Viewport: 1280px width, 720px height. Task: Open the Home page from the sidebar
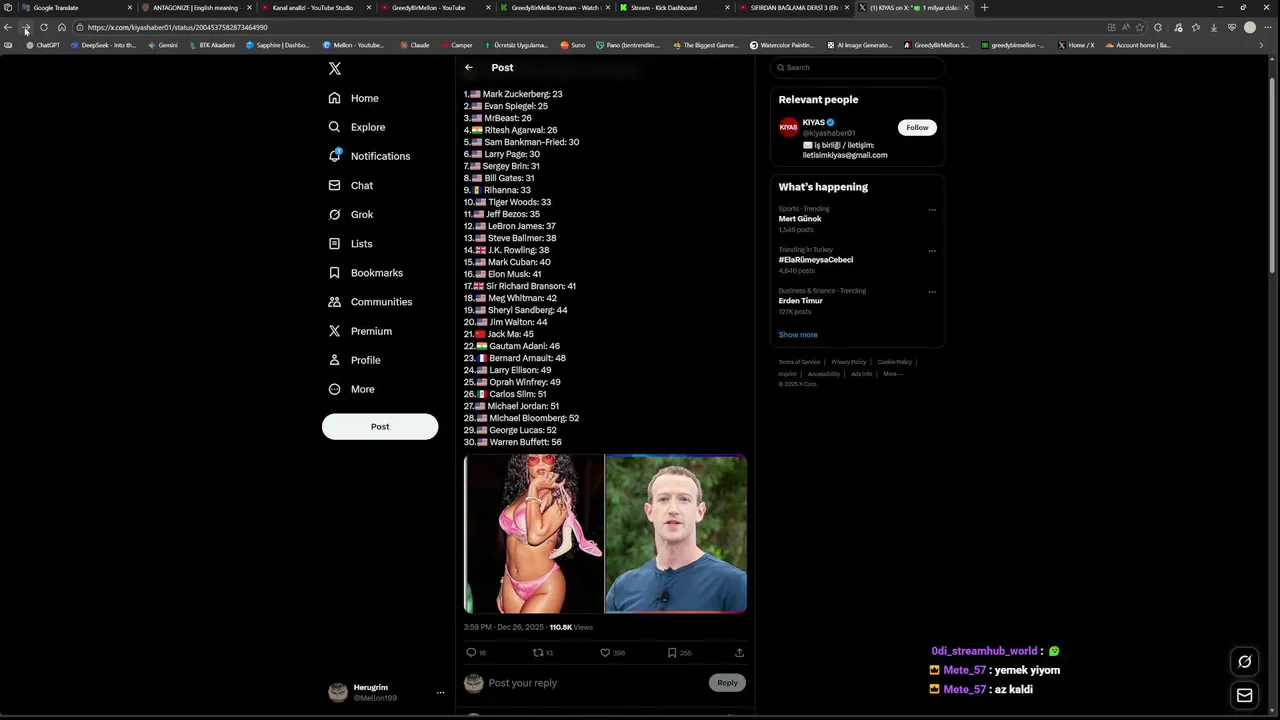coord(354,98)
